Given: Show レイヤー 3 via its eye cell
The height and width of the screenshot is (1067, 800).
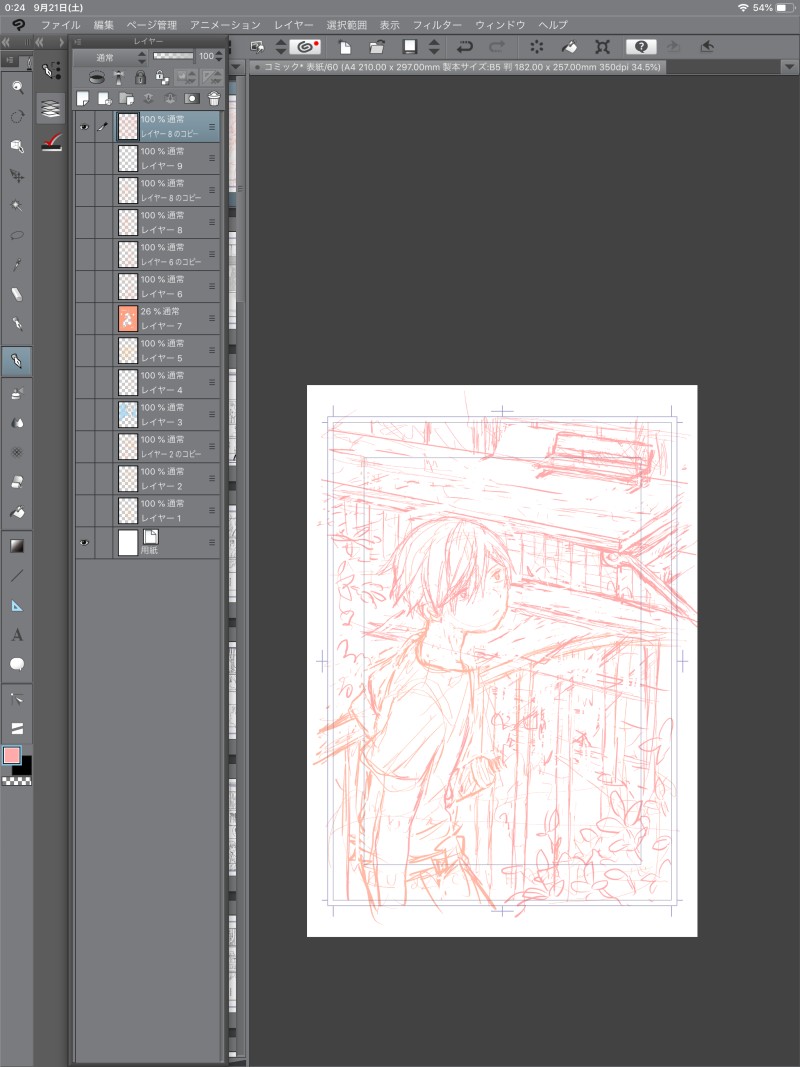Looking at the screenshot, I should point(84,414).
